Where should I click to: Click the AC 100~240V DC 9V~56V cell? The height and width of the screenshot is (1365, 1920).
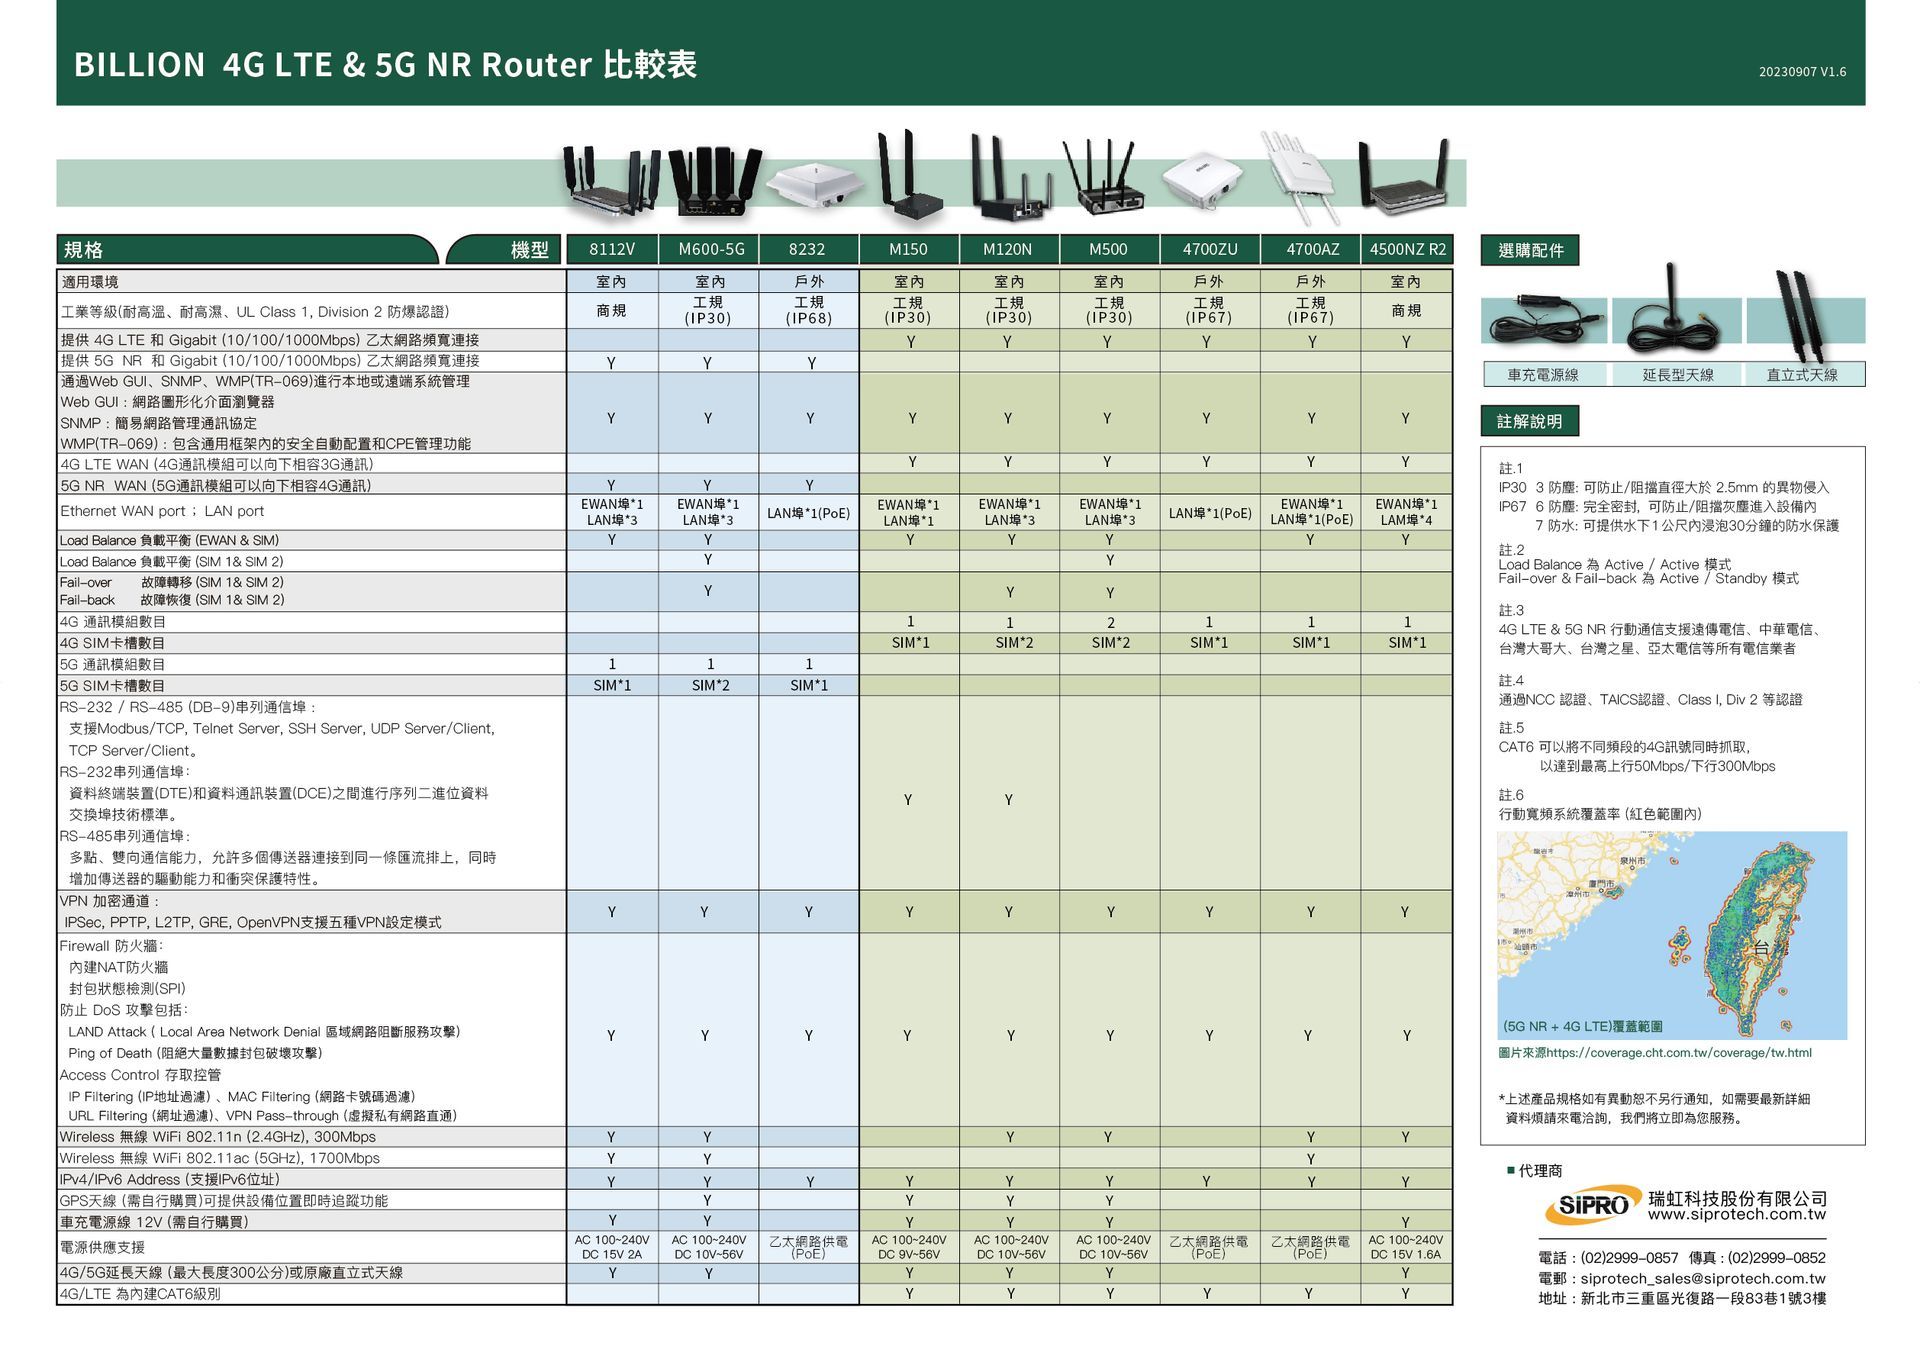point(908,1247)
